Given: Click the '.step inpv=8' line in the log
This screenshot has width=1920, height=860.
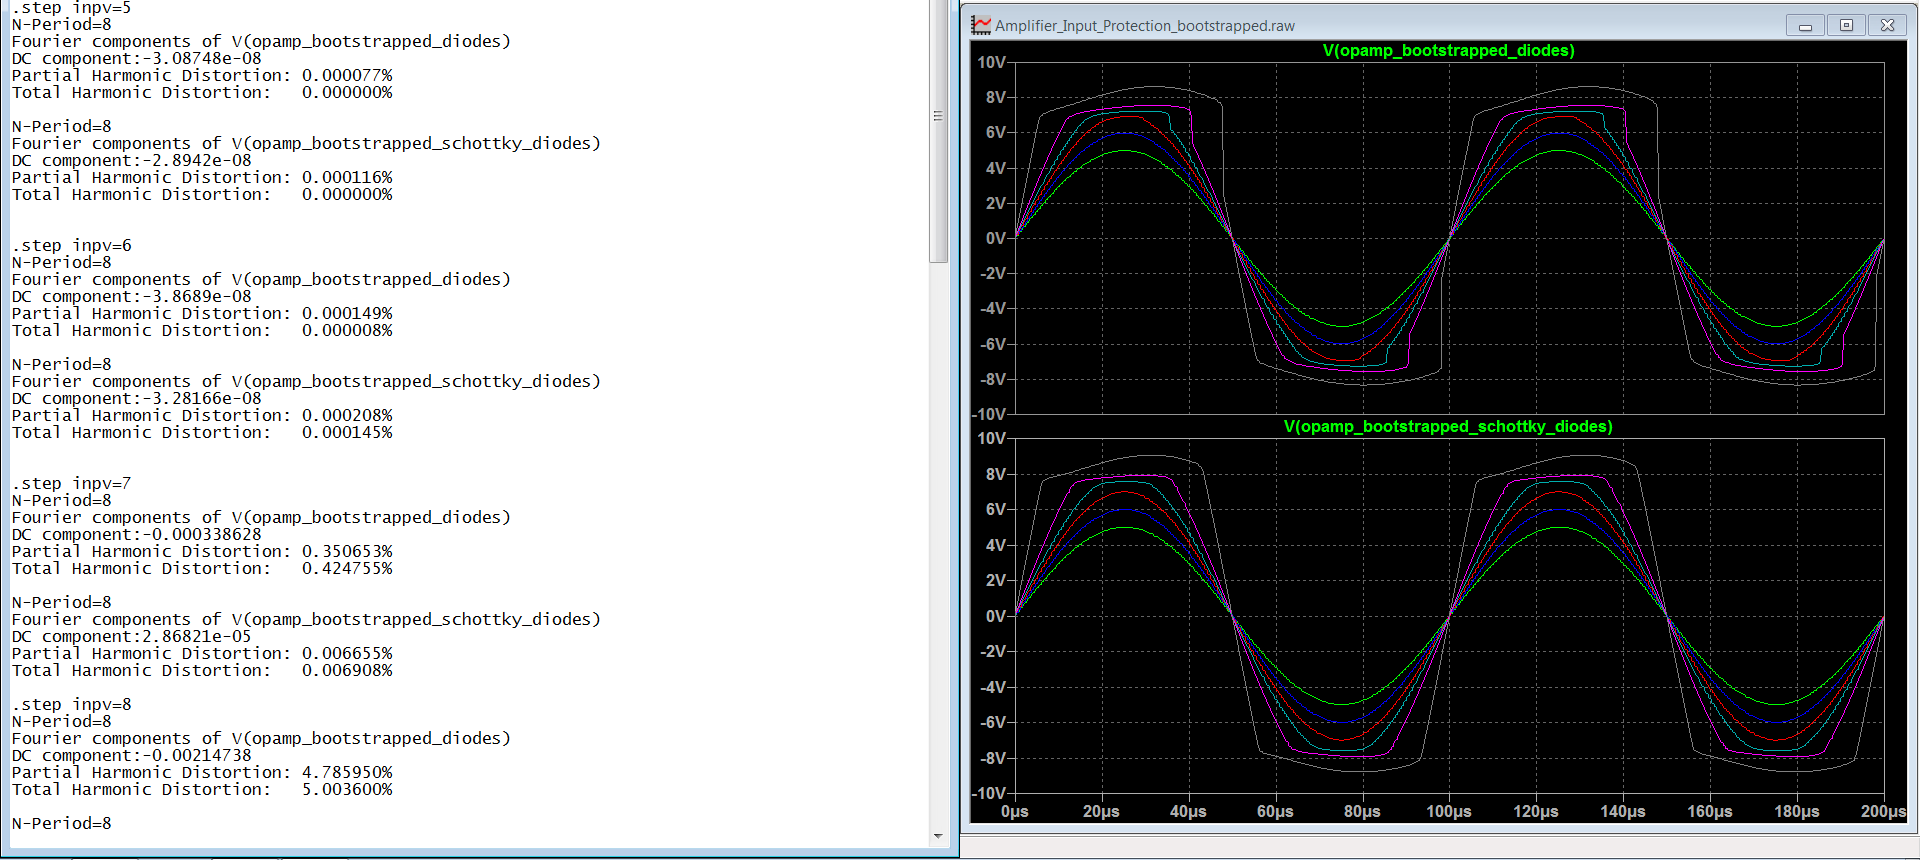Looking at the screenshot, I should [72, 704].
